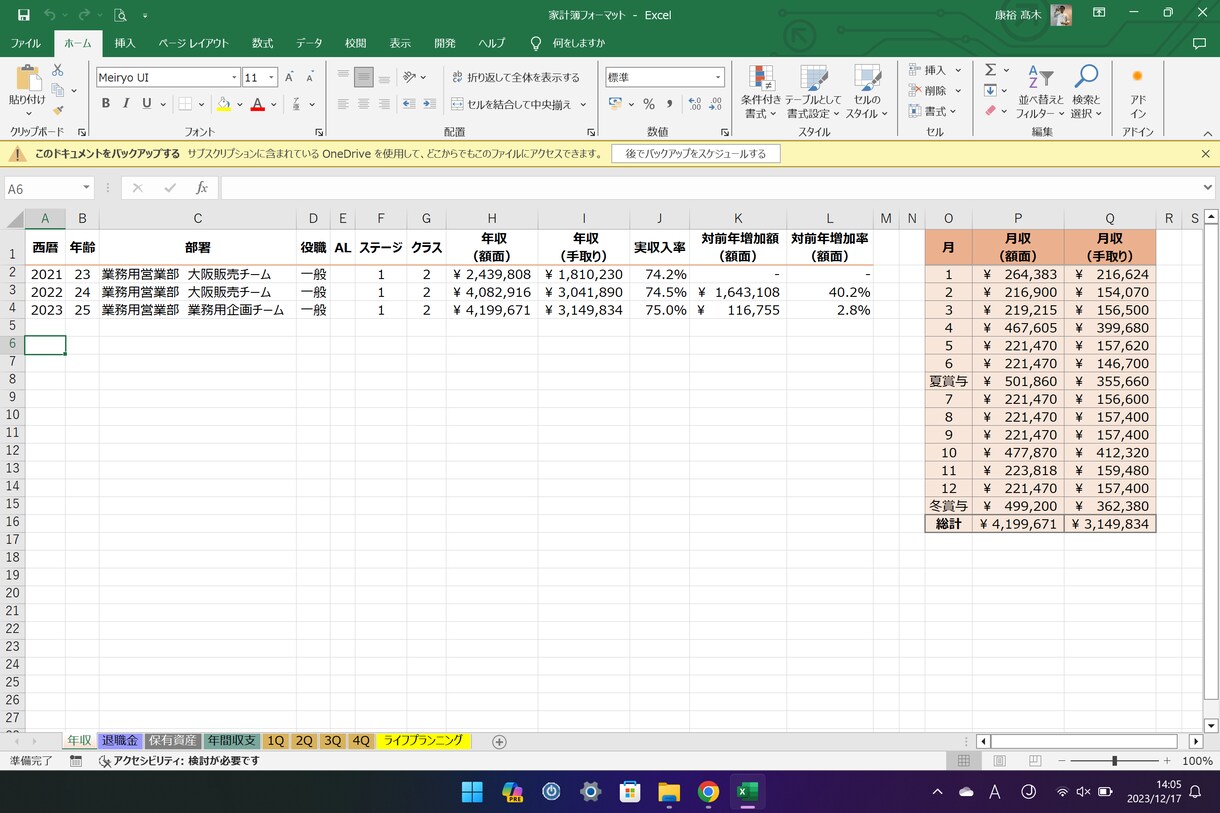The image size is (1220, 813).
Task: Apply cell borders with the border icon
Action: pyautogui.click(x=185, y=104)
